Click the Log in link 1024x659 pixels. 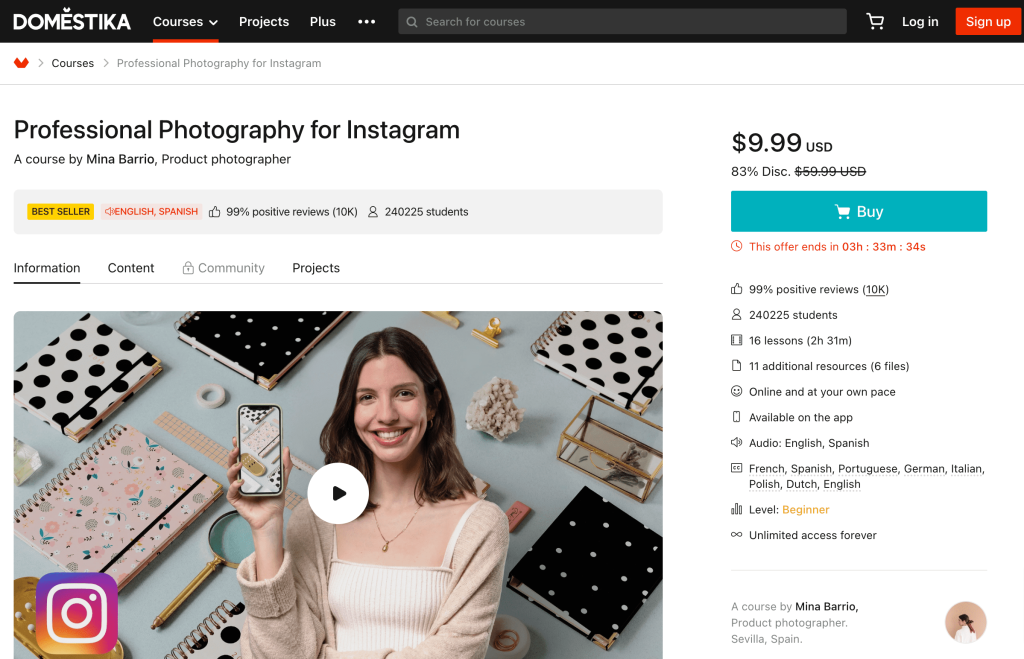coord(920,22)
